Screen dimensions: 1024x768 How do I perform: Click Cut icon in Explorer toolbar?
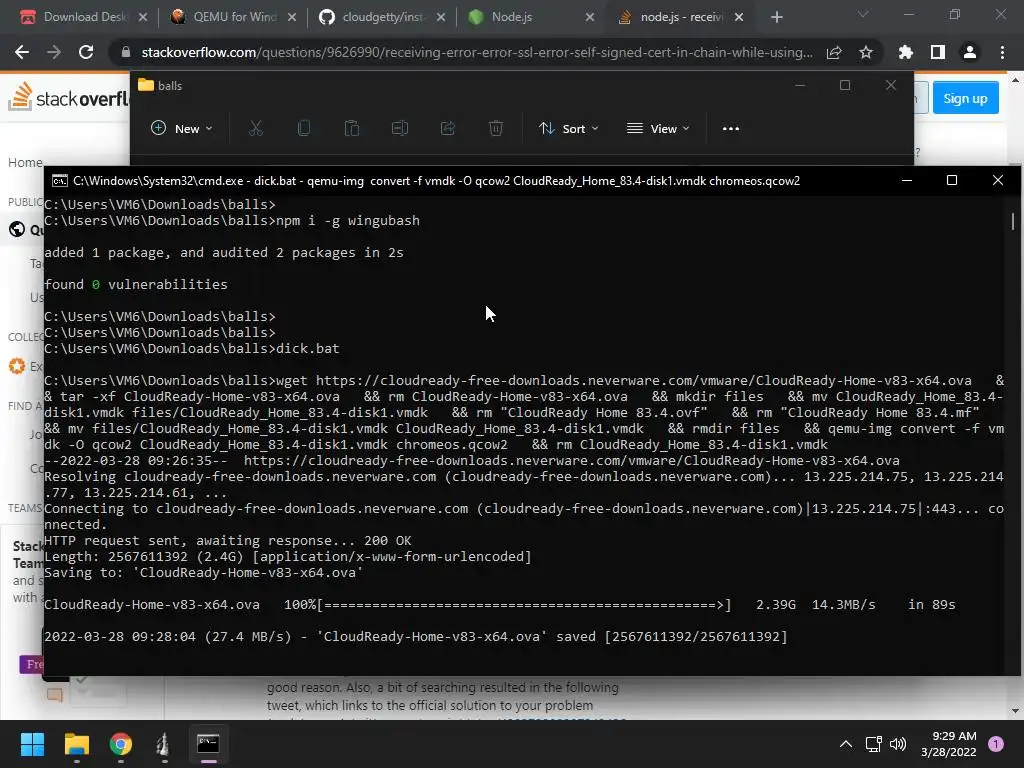click(x=255, y=129)
